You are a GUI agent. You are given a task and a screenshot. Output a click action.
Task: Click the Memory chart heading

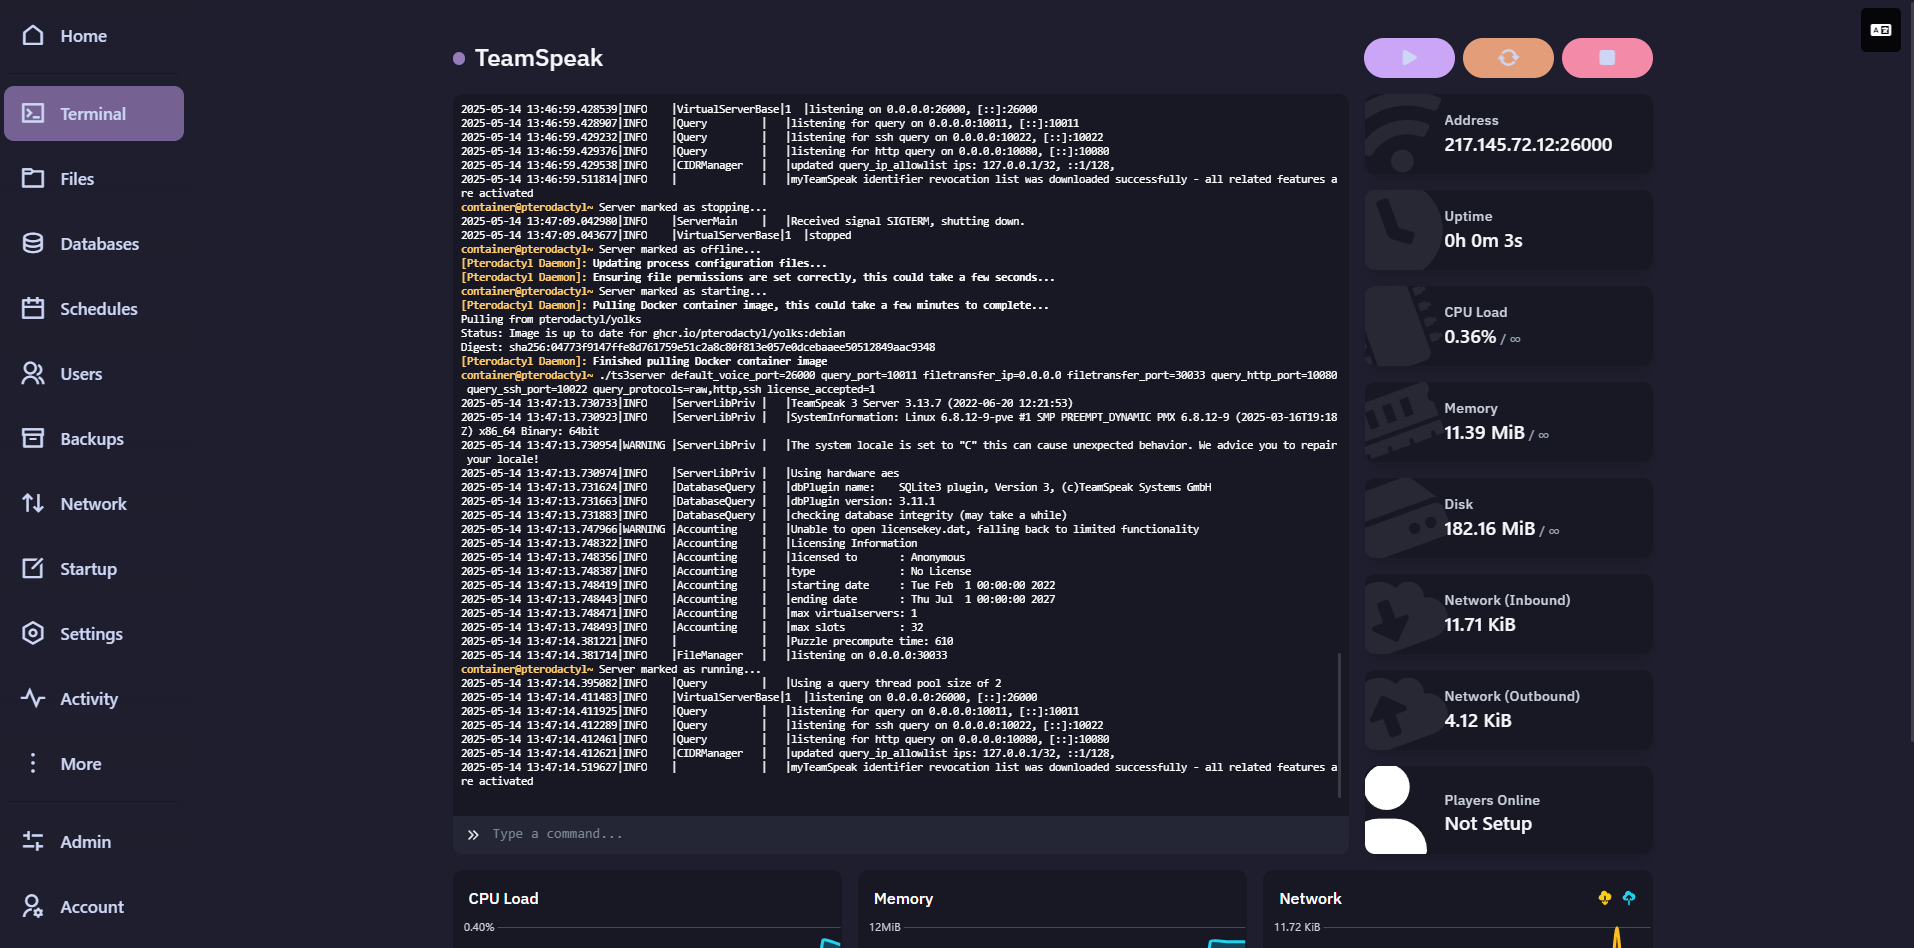[x=903, y=899]
